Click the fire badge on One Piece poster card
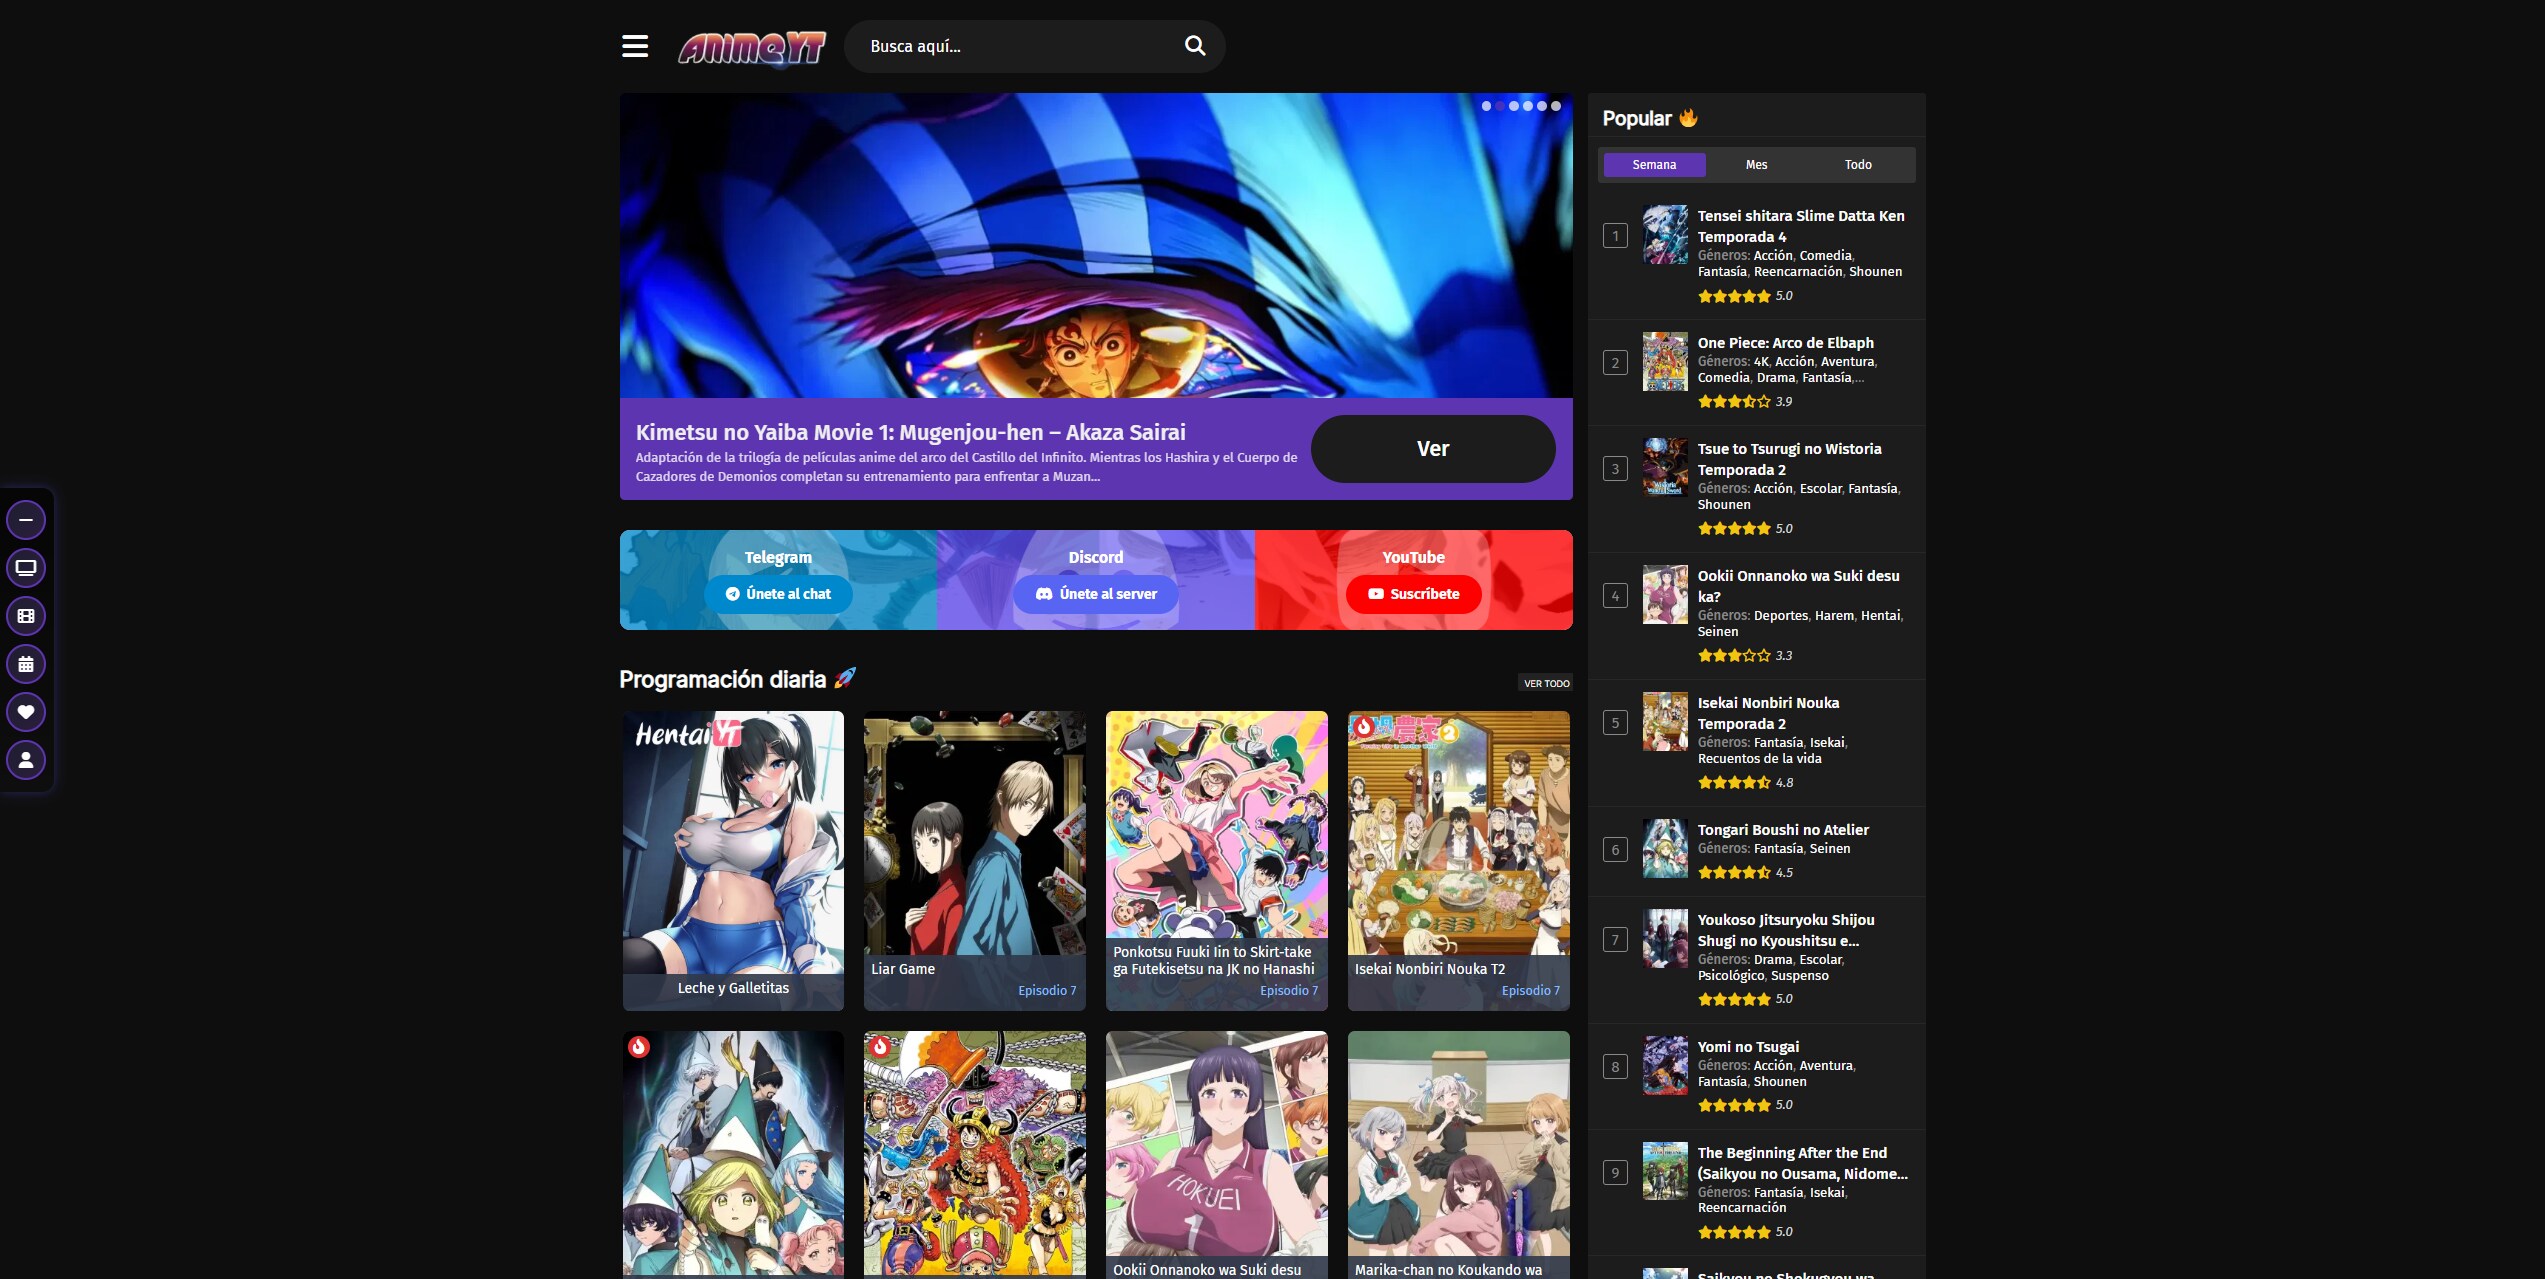Image resolution: width=2545 pixels, height=1279 pixels. pos(880,1046)
